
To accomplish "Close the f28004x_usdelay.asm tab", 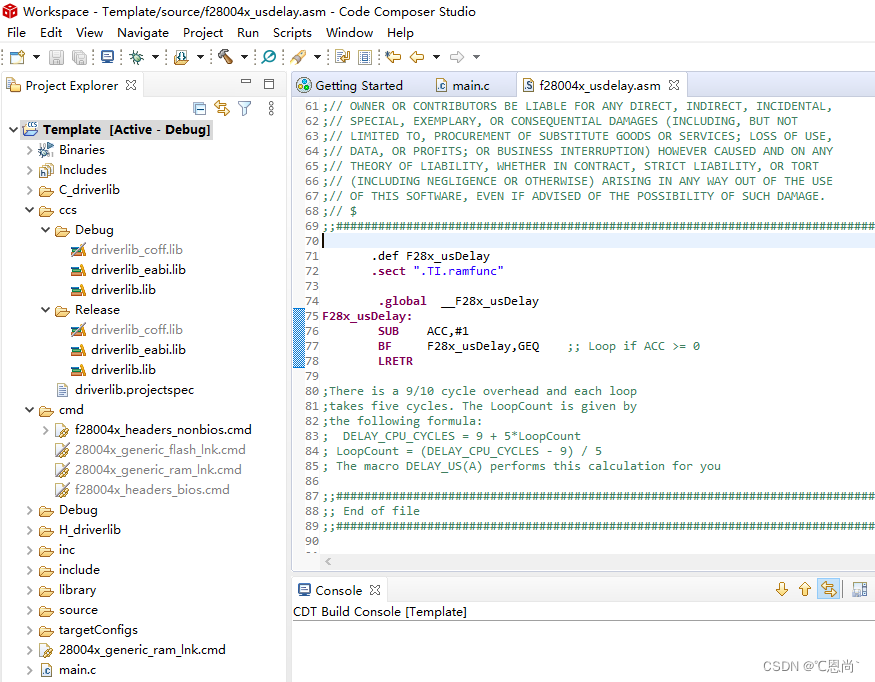I will pos(674,85).
